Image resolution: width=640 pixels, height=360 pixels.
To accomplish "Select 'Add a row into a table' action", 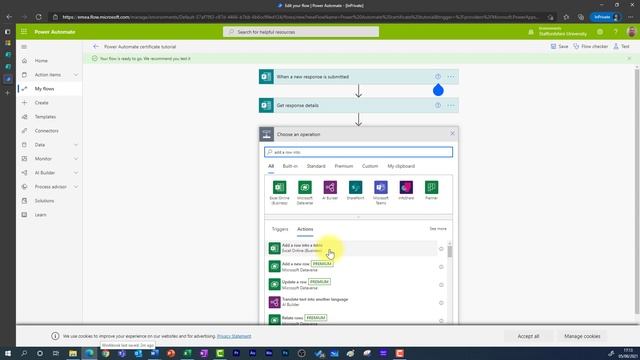I will tap(353, 248).
